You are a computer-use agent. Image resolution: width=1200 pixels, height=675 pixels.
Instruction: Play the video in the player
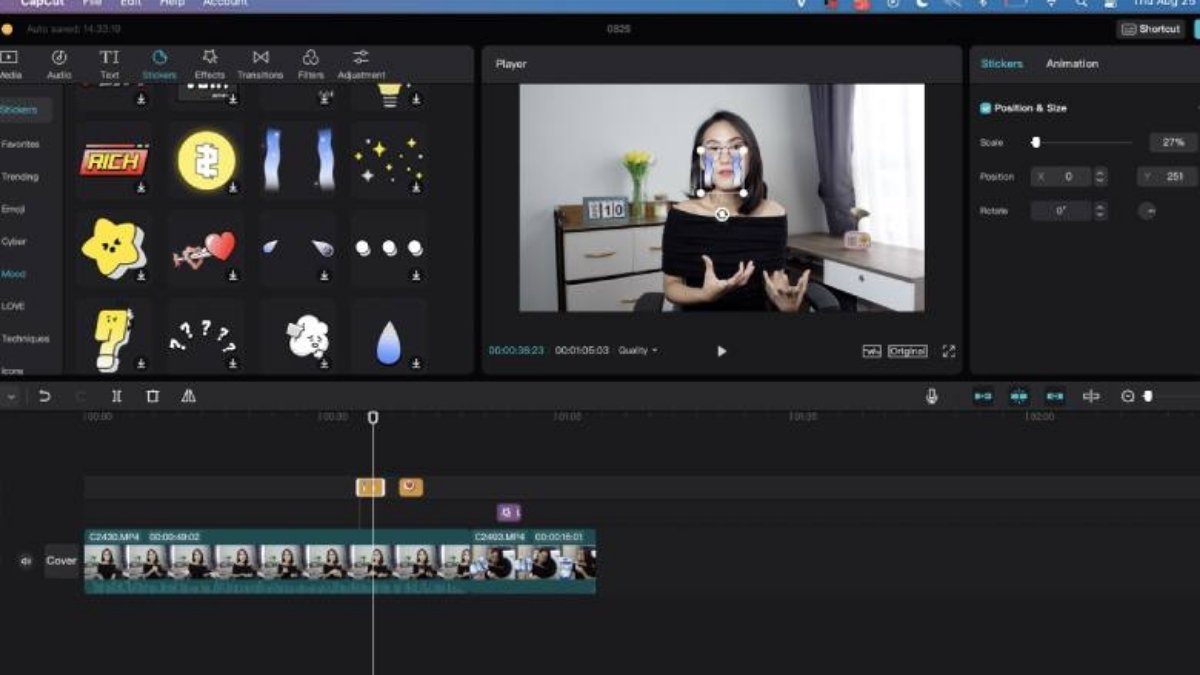pos(721,351)
